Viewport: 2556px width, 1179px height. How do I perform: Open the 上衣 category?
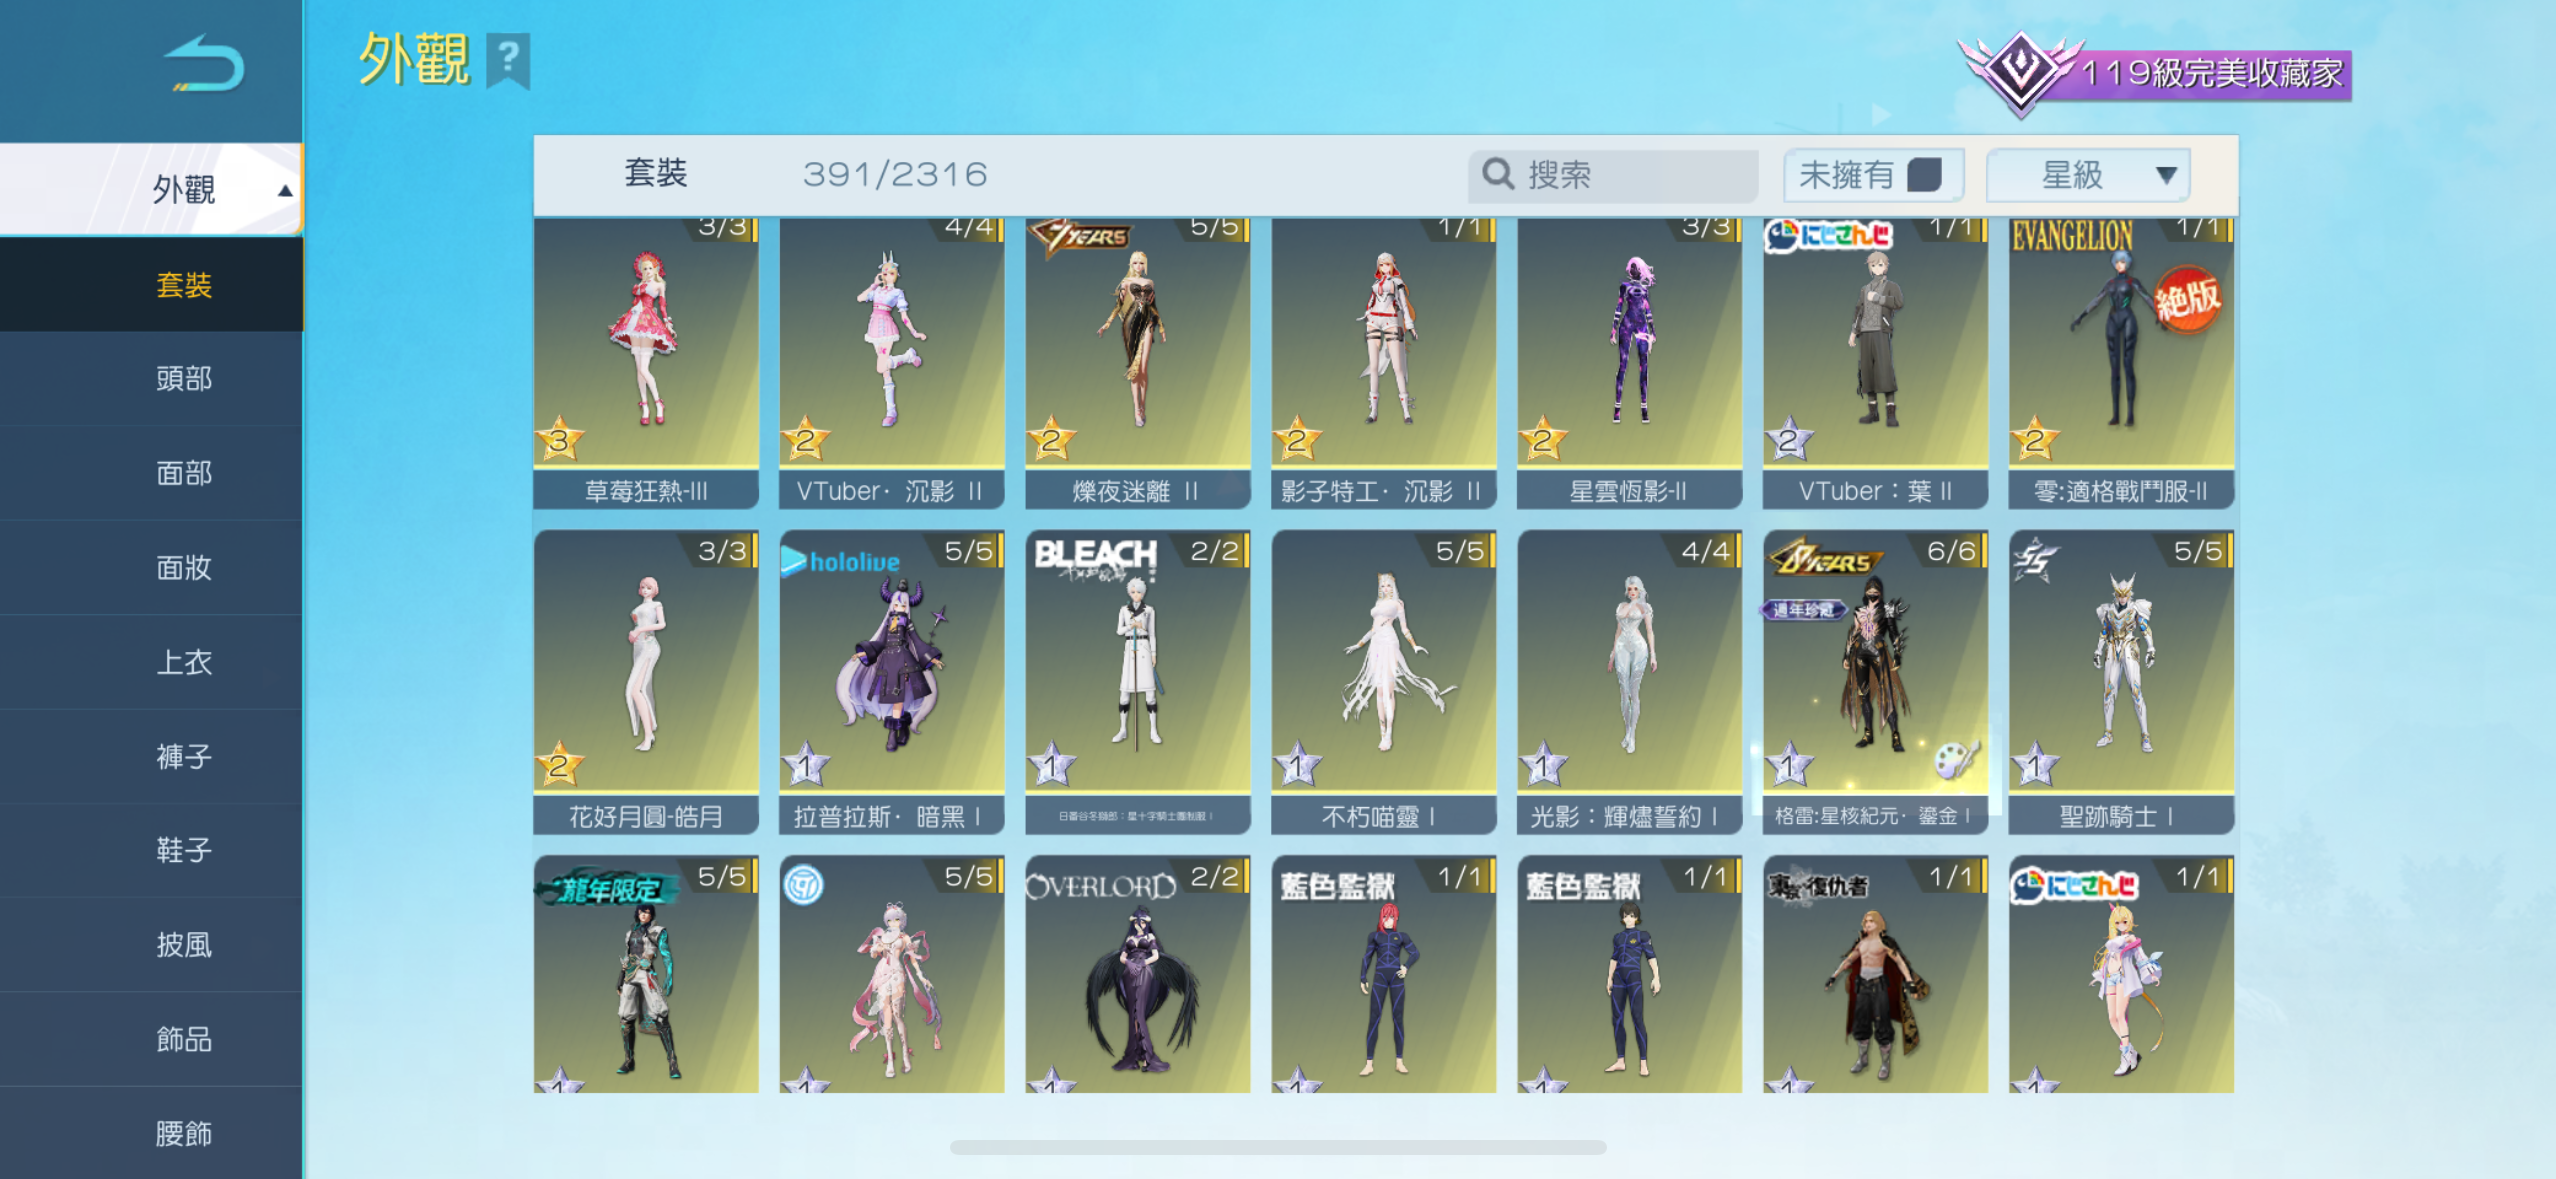(x=152, y=662)
